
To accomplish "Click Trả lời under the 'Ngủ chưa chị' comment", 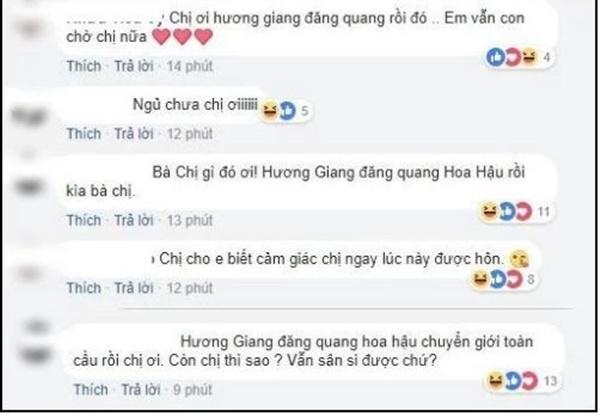I will tap(134, 134).
